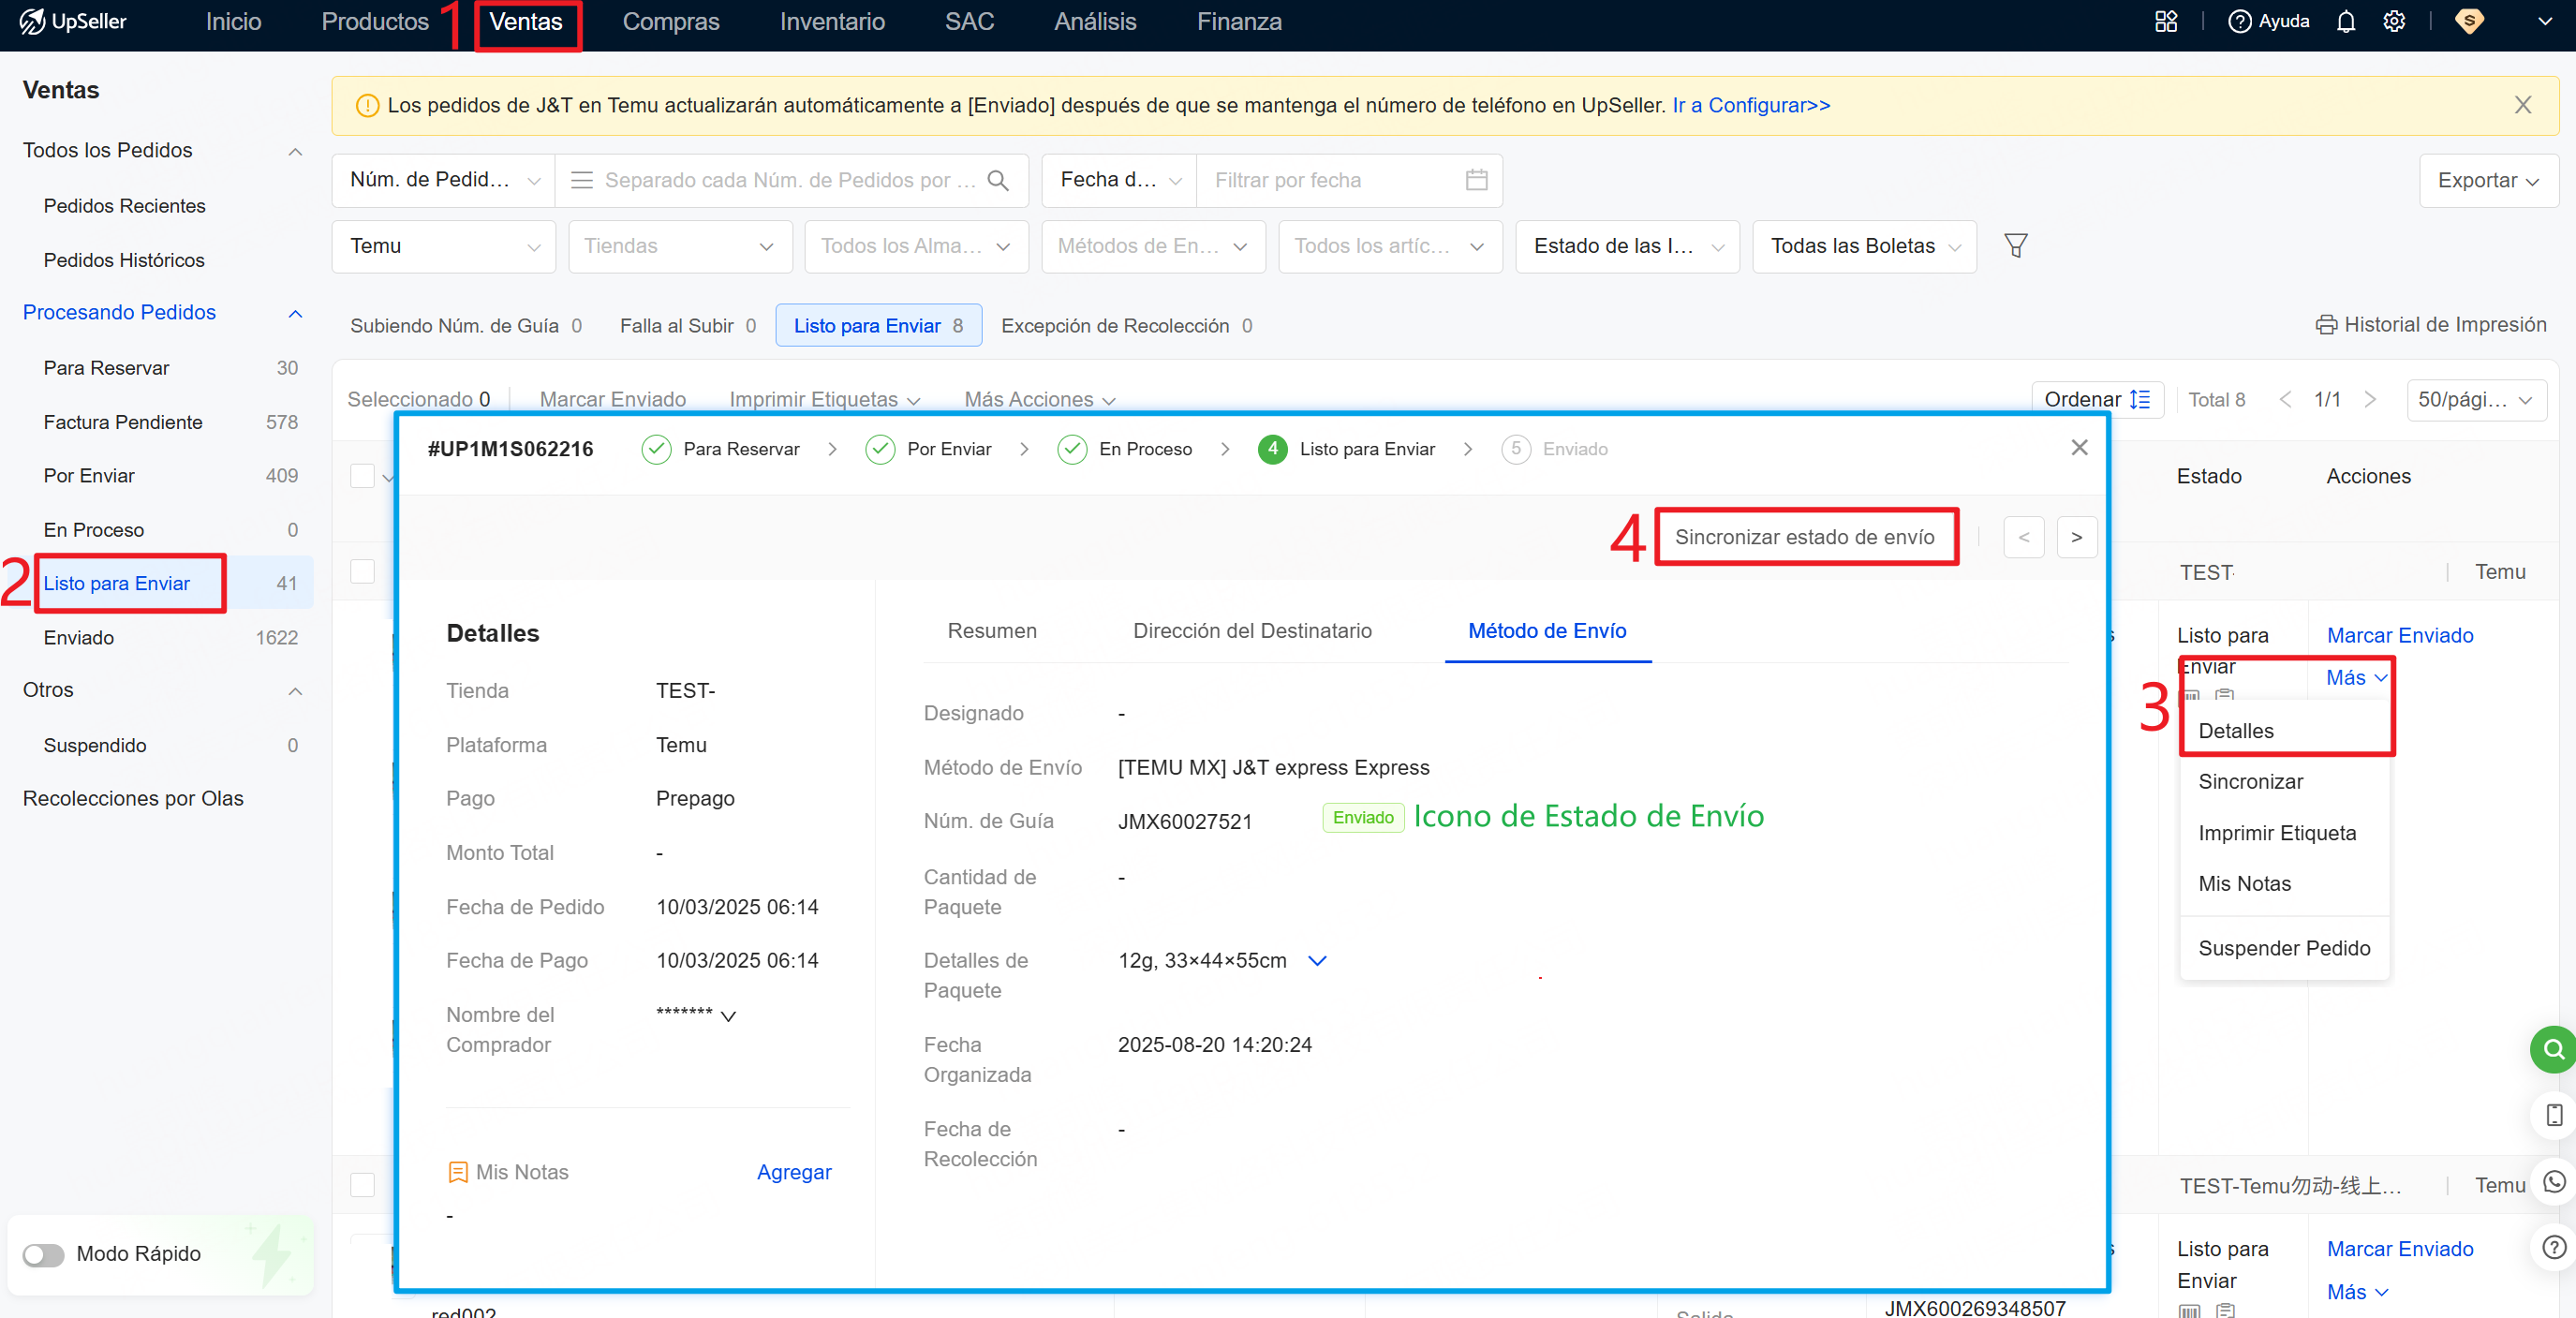Open the Ventas top menu
2576x1318 pixels.
[x=526, y=22]
